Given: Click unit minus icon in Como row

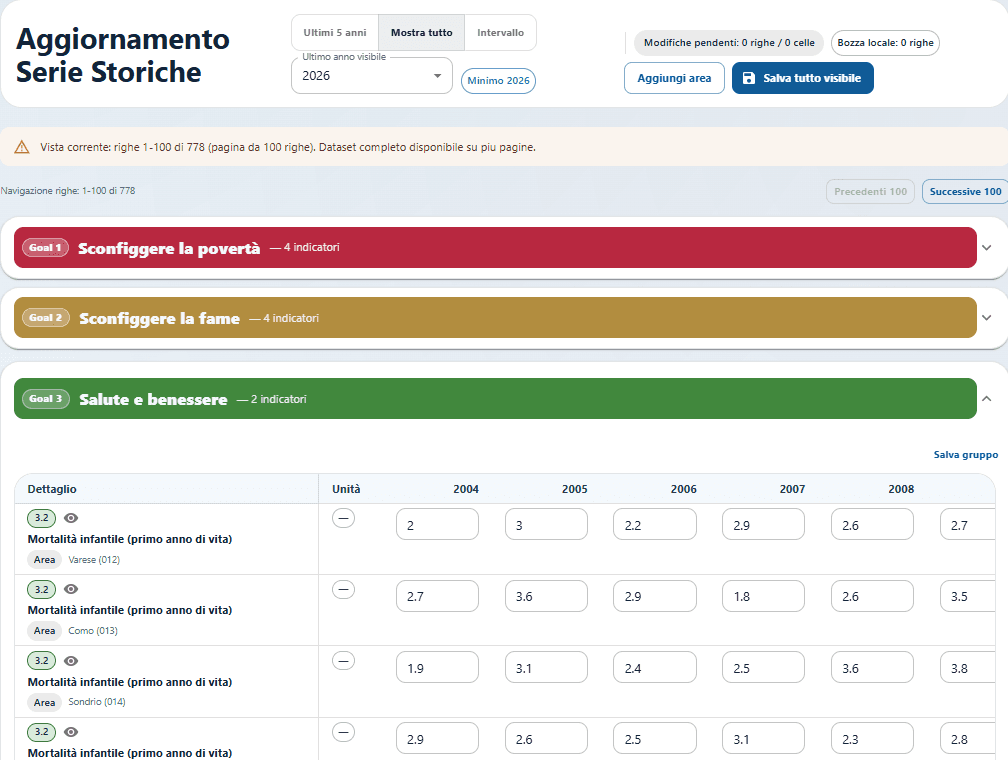Looking at the screenshot, I should point(343,589).
